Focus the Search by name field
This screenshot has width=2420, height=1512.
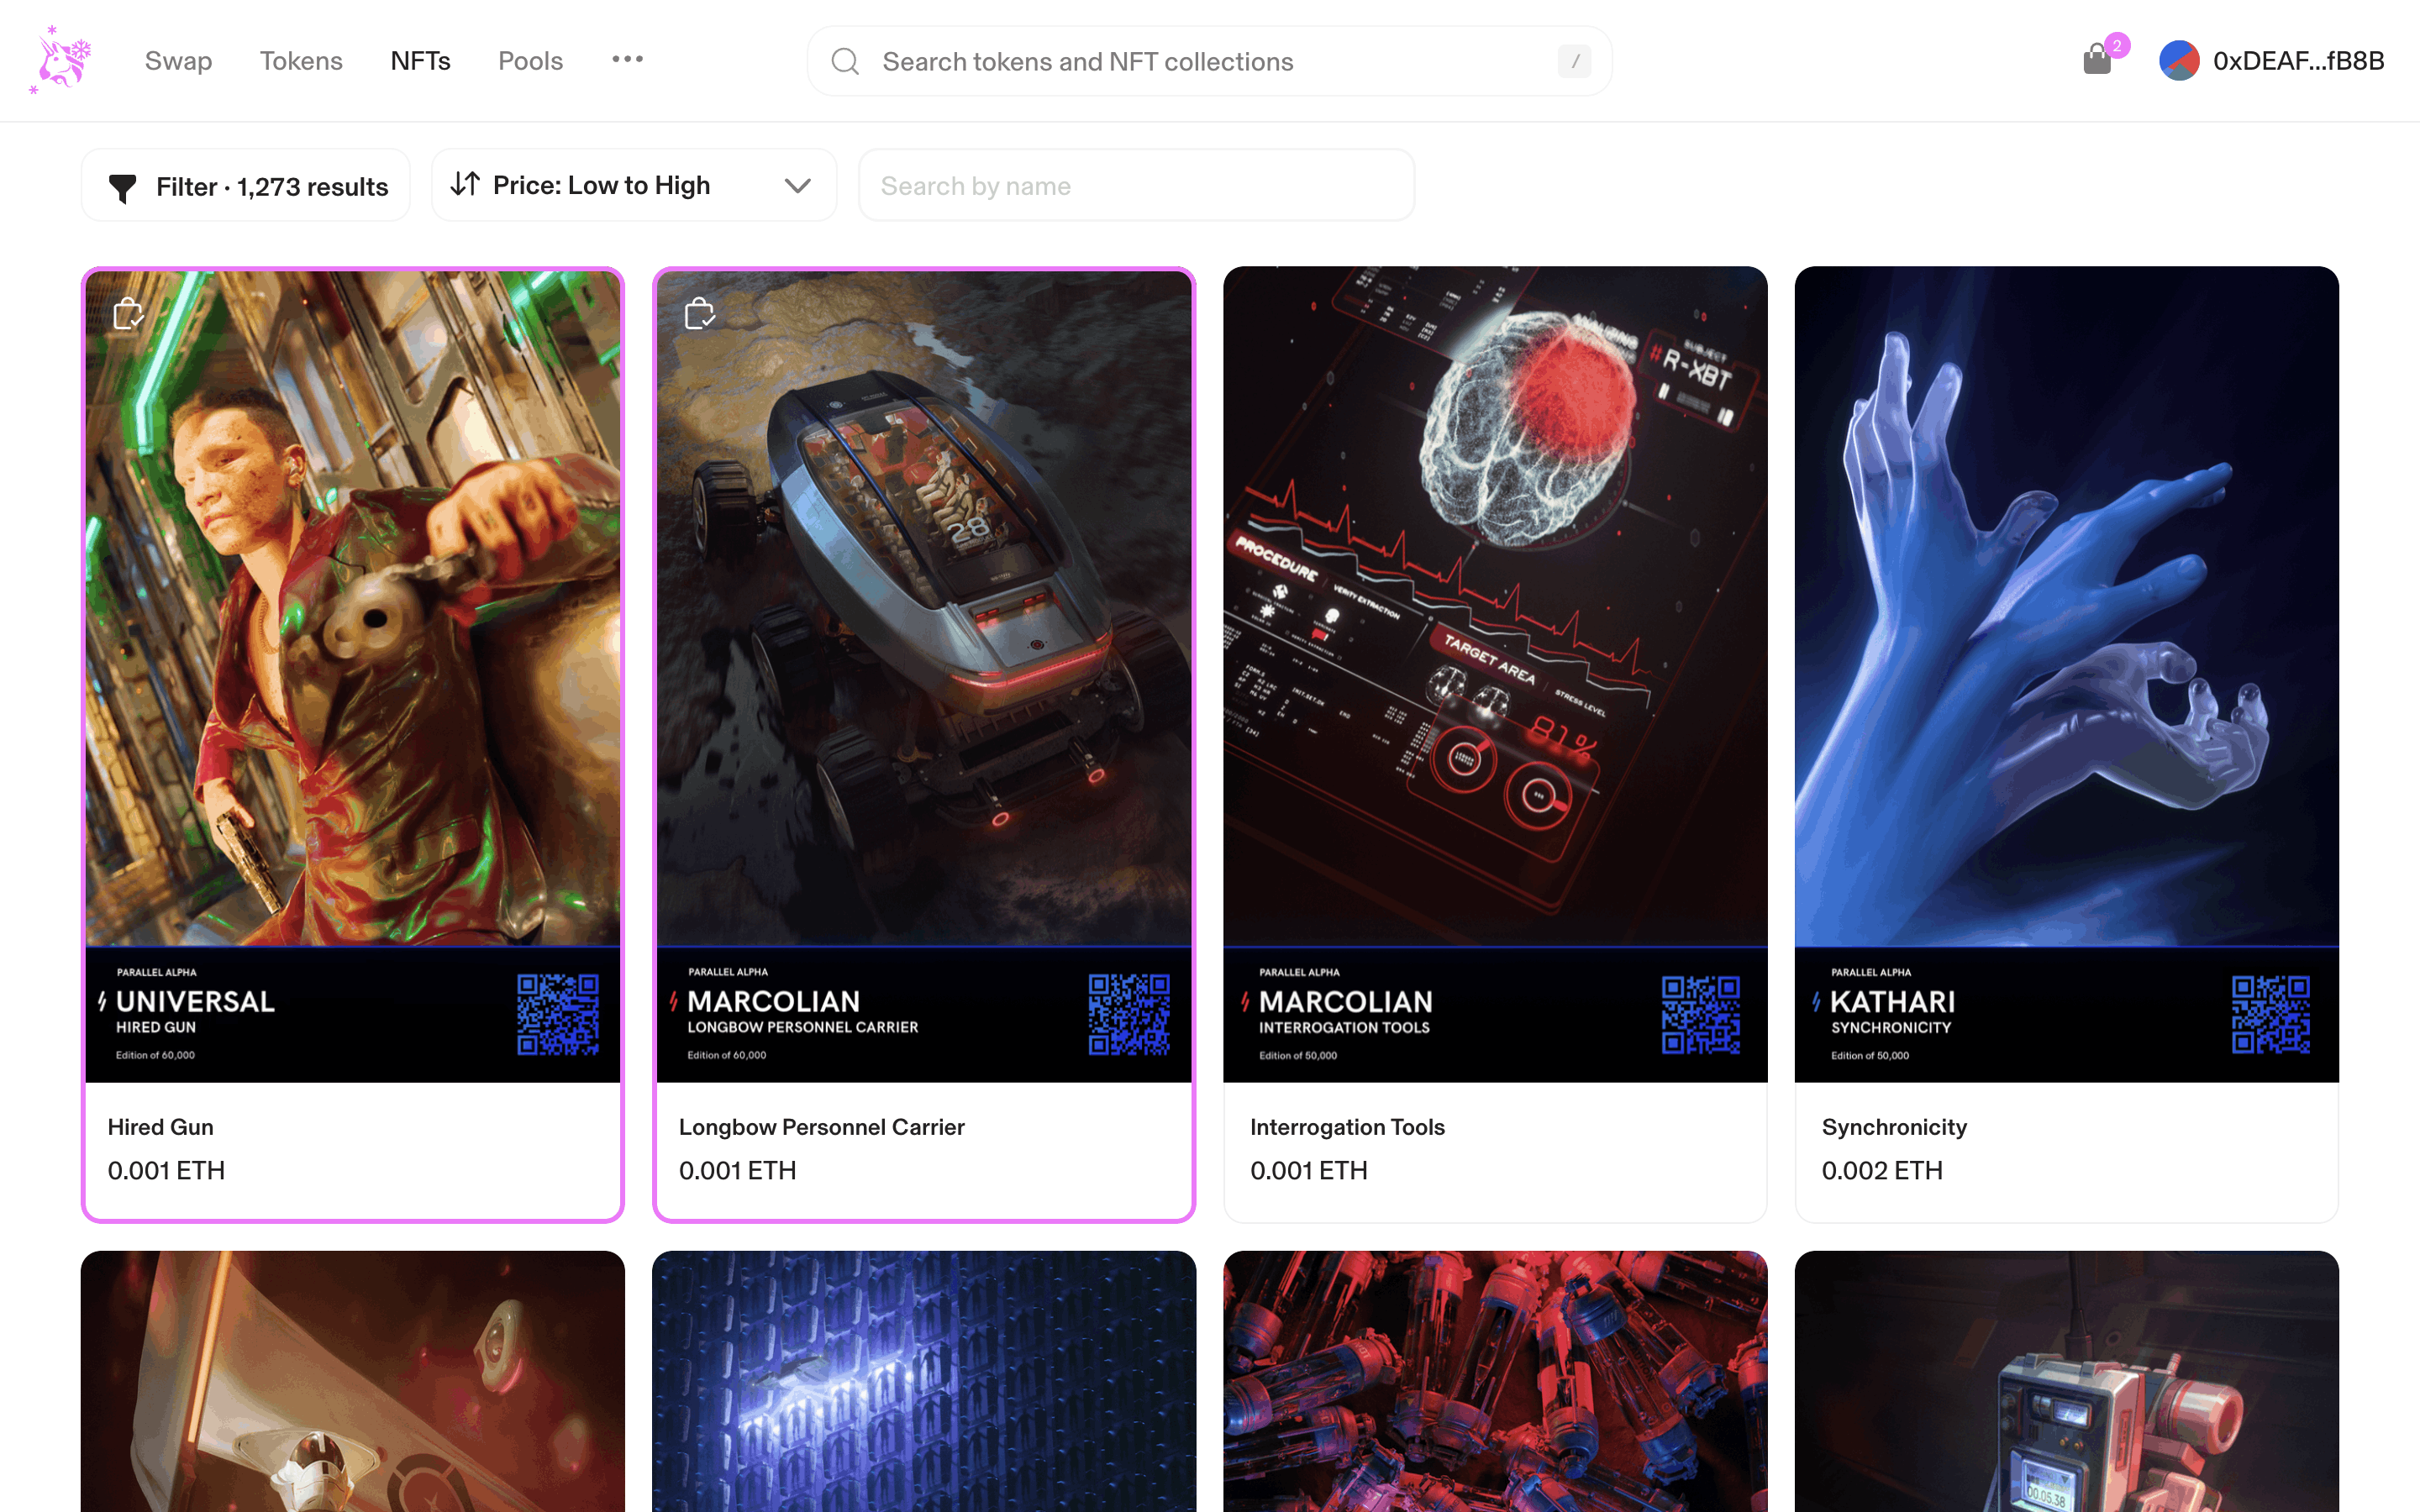(x=1135, y=186)
